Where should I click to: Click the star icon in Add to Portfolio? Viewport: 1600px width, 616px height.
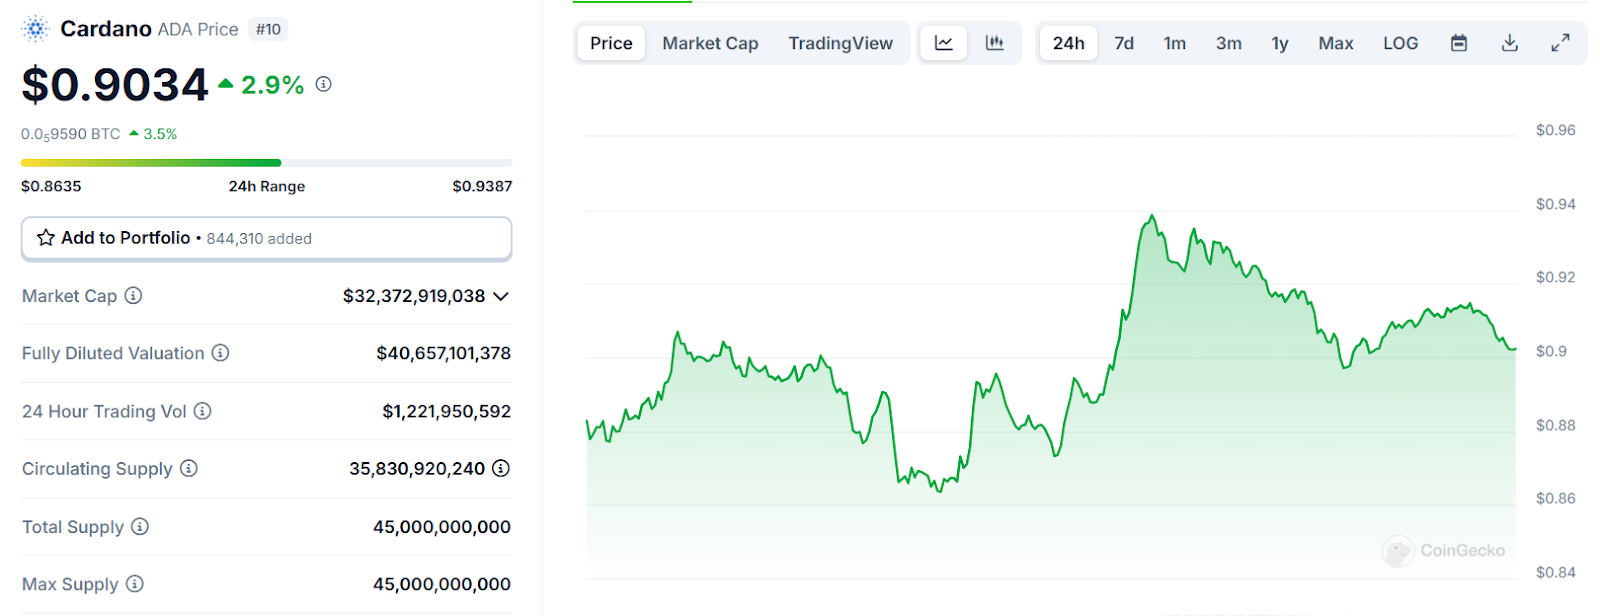click(46, 238)
